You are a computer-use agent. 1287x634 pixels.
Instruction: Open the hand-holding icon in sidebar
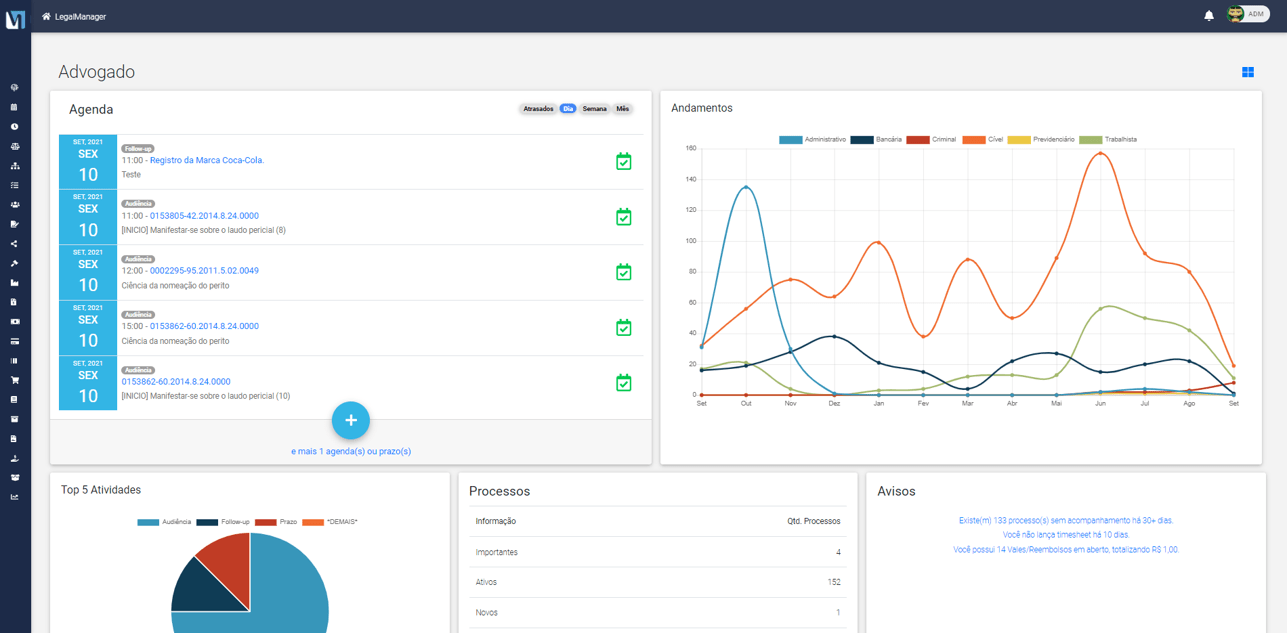(14, 458)
